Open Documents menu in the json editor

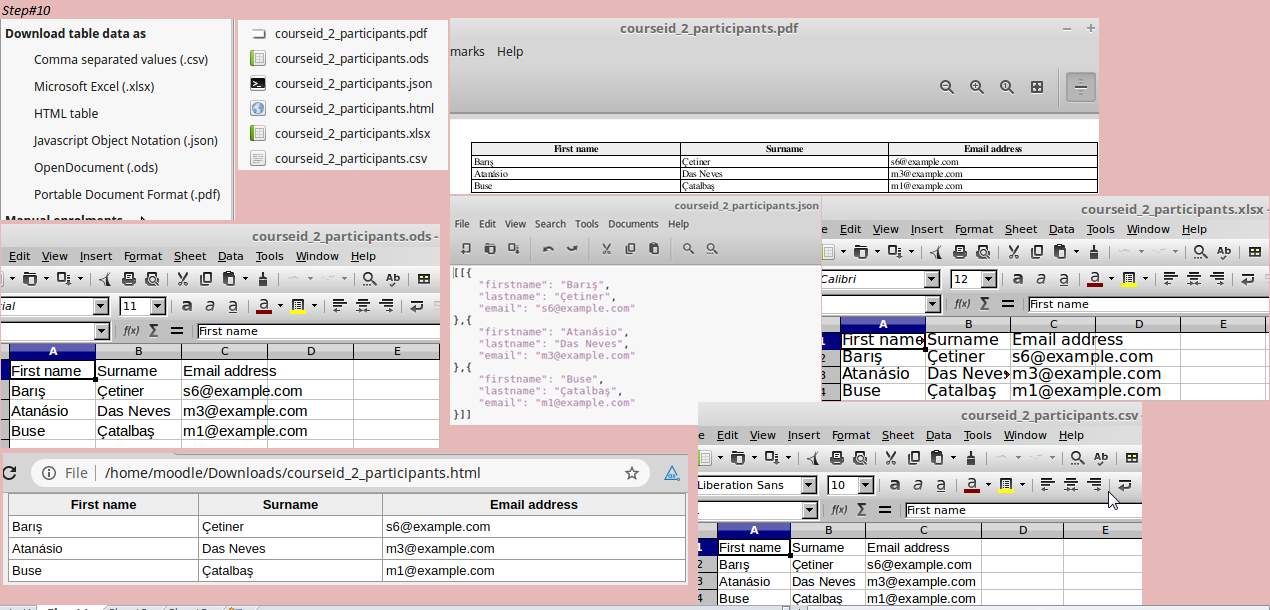[x=633, y=224]
